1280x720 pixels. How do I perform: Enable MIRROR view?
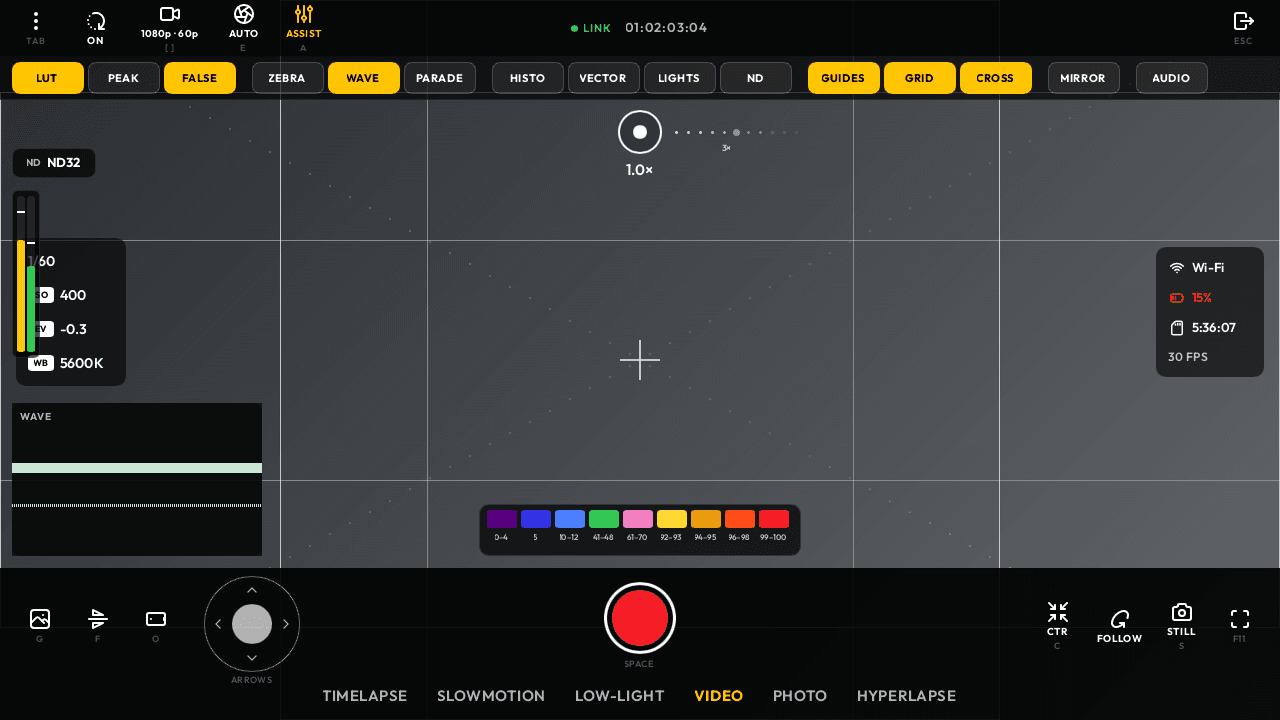[x=1084, y=78]
